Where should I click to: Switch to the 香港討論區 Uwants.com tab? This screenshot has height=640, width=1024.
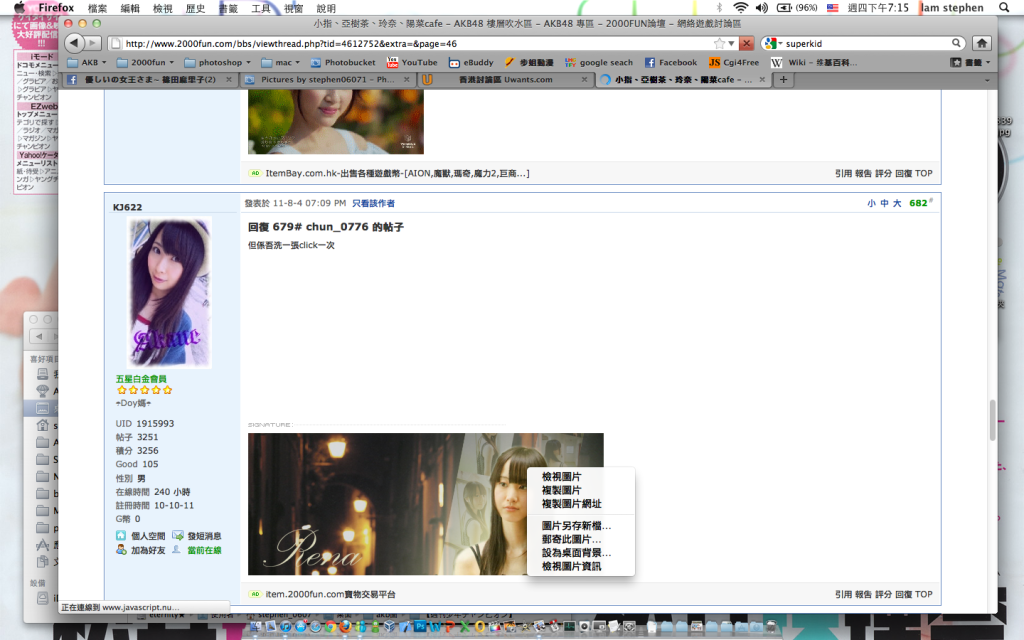500,80
